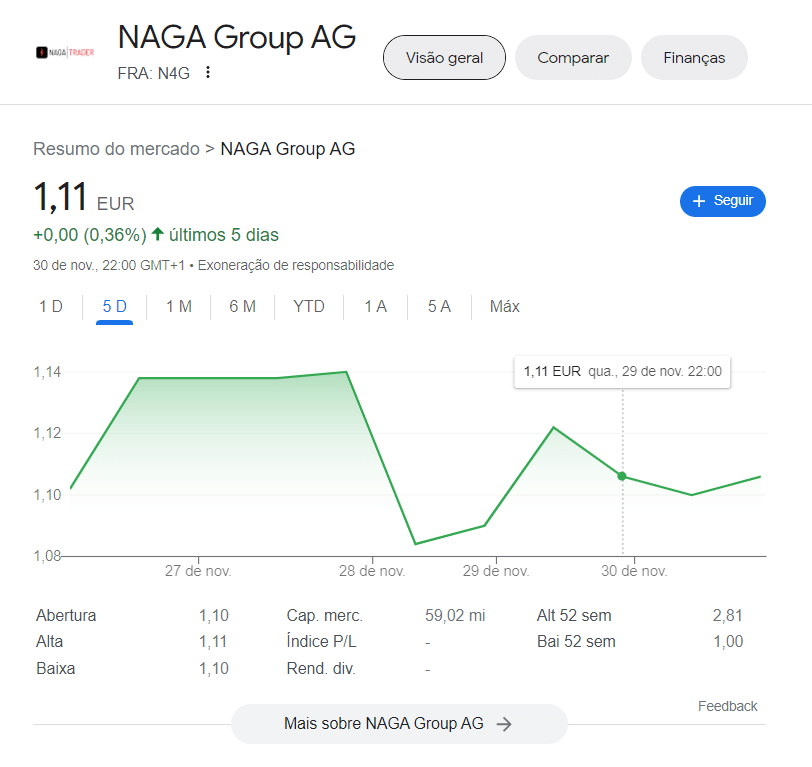The width and height of the screenshot is (812, 767).
Task: Select the 5 D chart range
Action: click(x=114, y=307)
